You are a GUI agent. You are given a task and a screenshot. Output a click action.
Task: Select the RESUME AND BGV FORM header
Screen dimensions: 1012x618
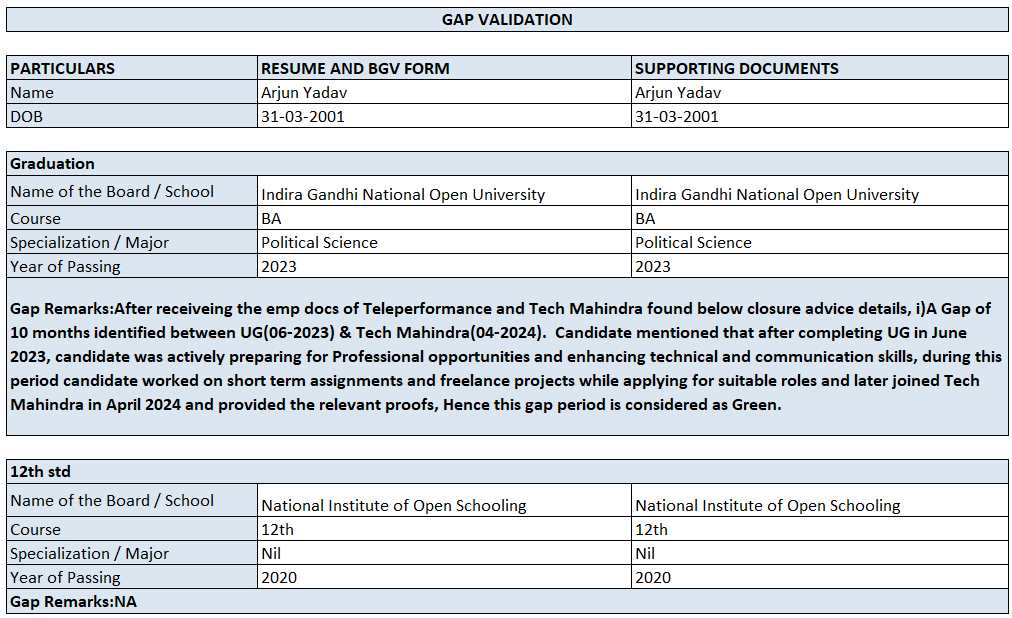tap(355, 69)
